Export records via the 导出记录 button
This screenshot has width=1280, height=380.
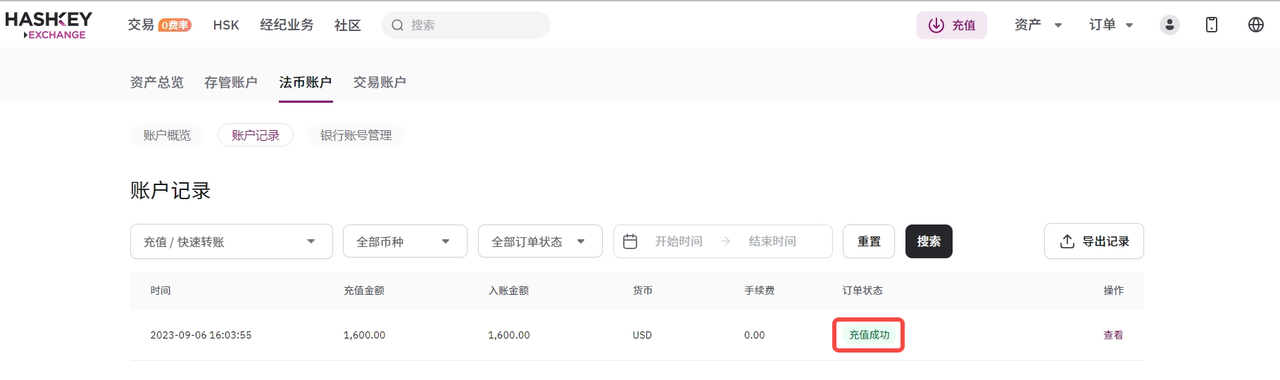click(x=1094, y=241)
